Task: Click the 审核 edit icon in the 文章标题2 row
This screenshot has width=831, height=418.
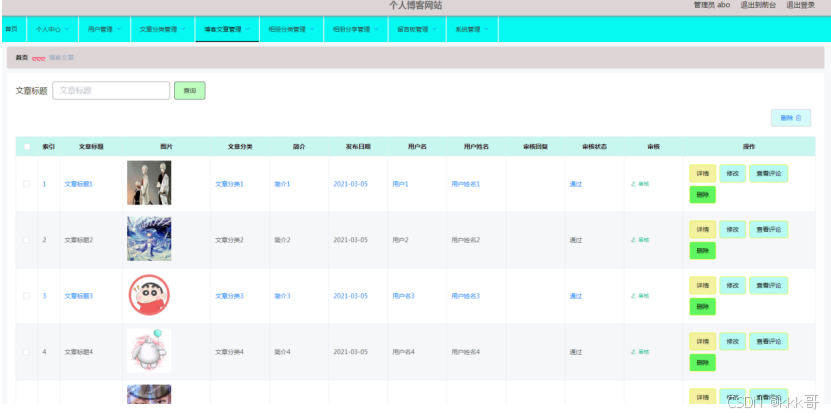Action: click(633, 240)
